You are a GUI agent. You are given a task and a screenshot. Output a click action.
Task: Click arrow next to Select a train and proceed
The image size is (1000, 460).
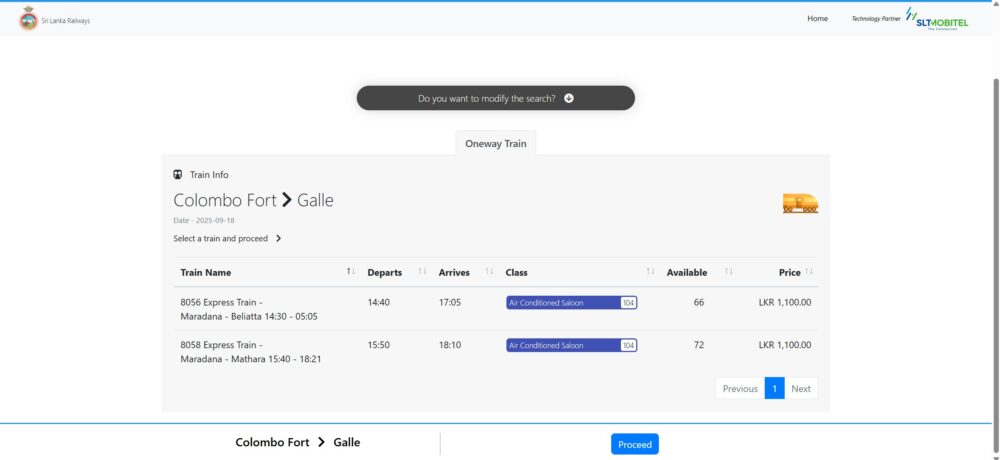[x=279, y=239]
